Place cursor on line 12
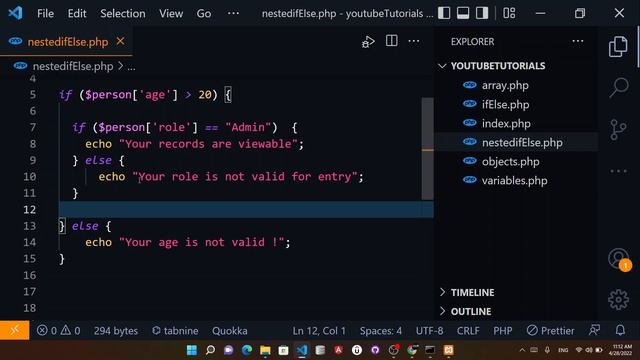The image size is (640, 360). pyautogui.click(x=246, y=209)
